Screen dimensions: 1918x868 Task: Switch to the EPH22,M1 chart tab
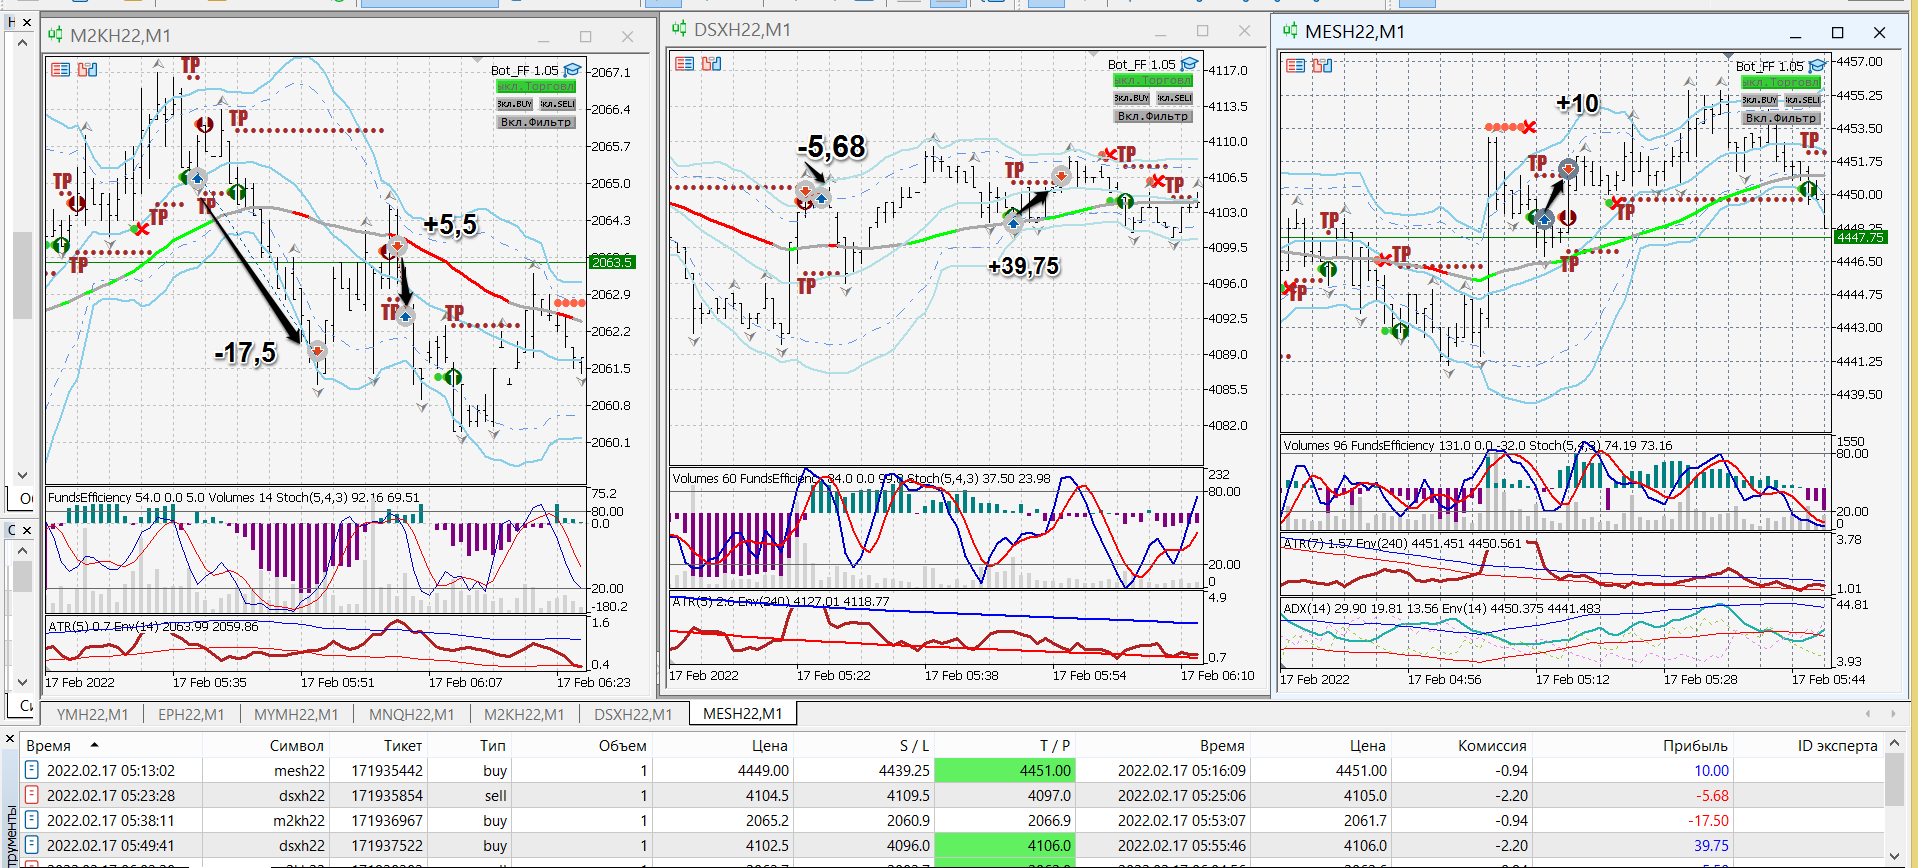click(191, 714)
